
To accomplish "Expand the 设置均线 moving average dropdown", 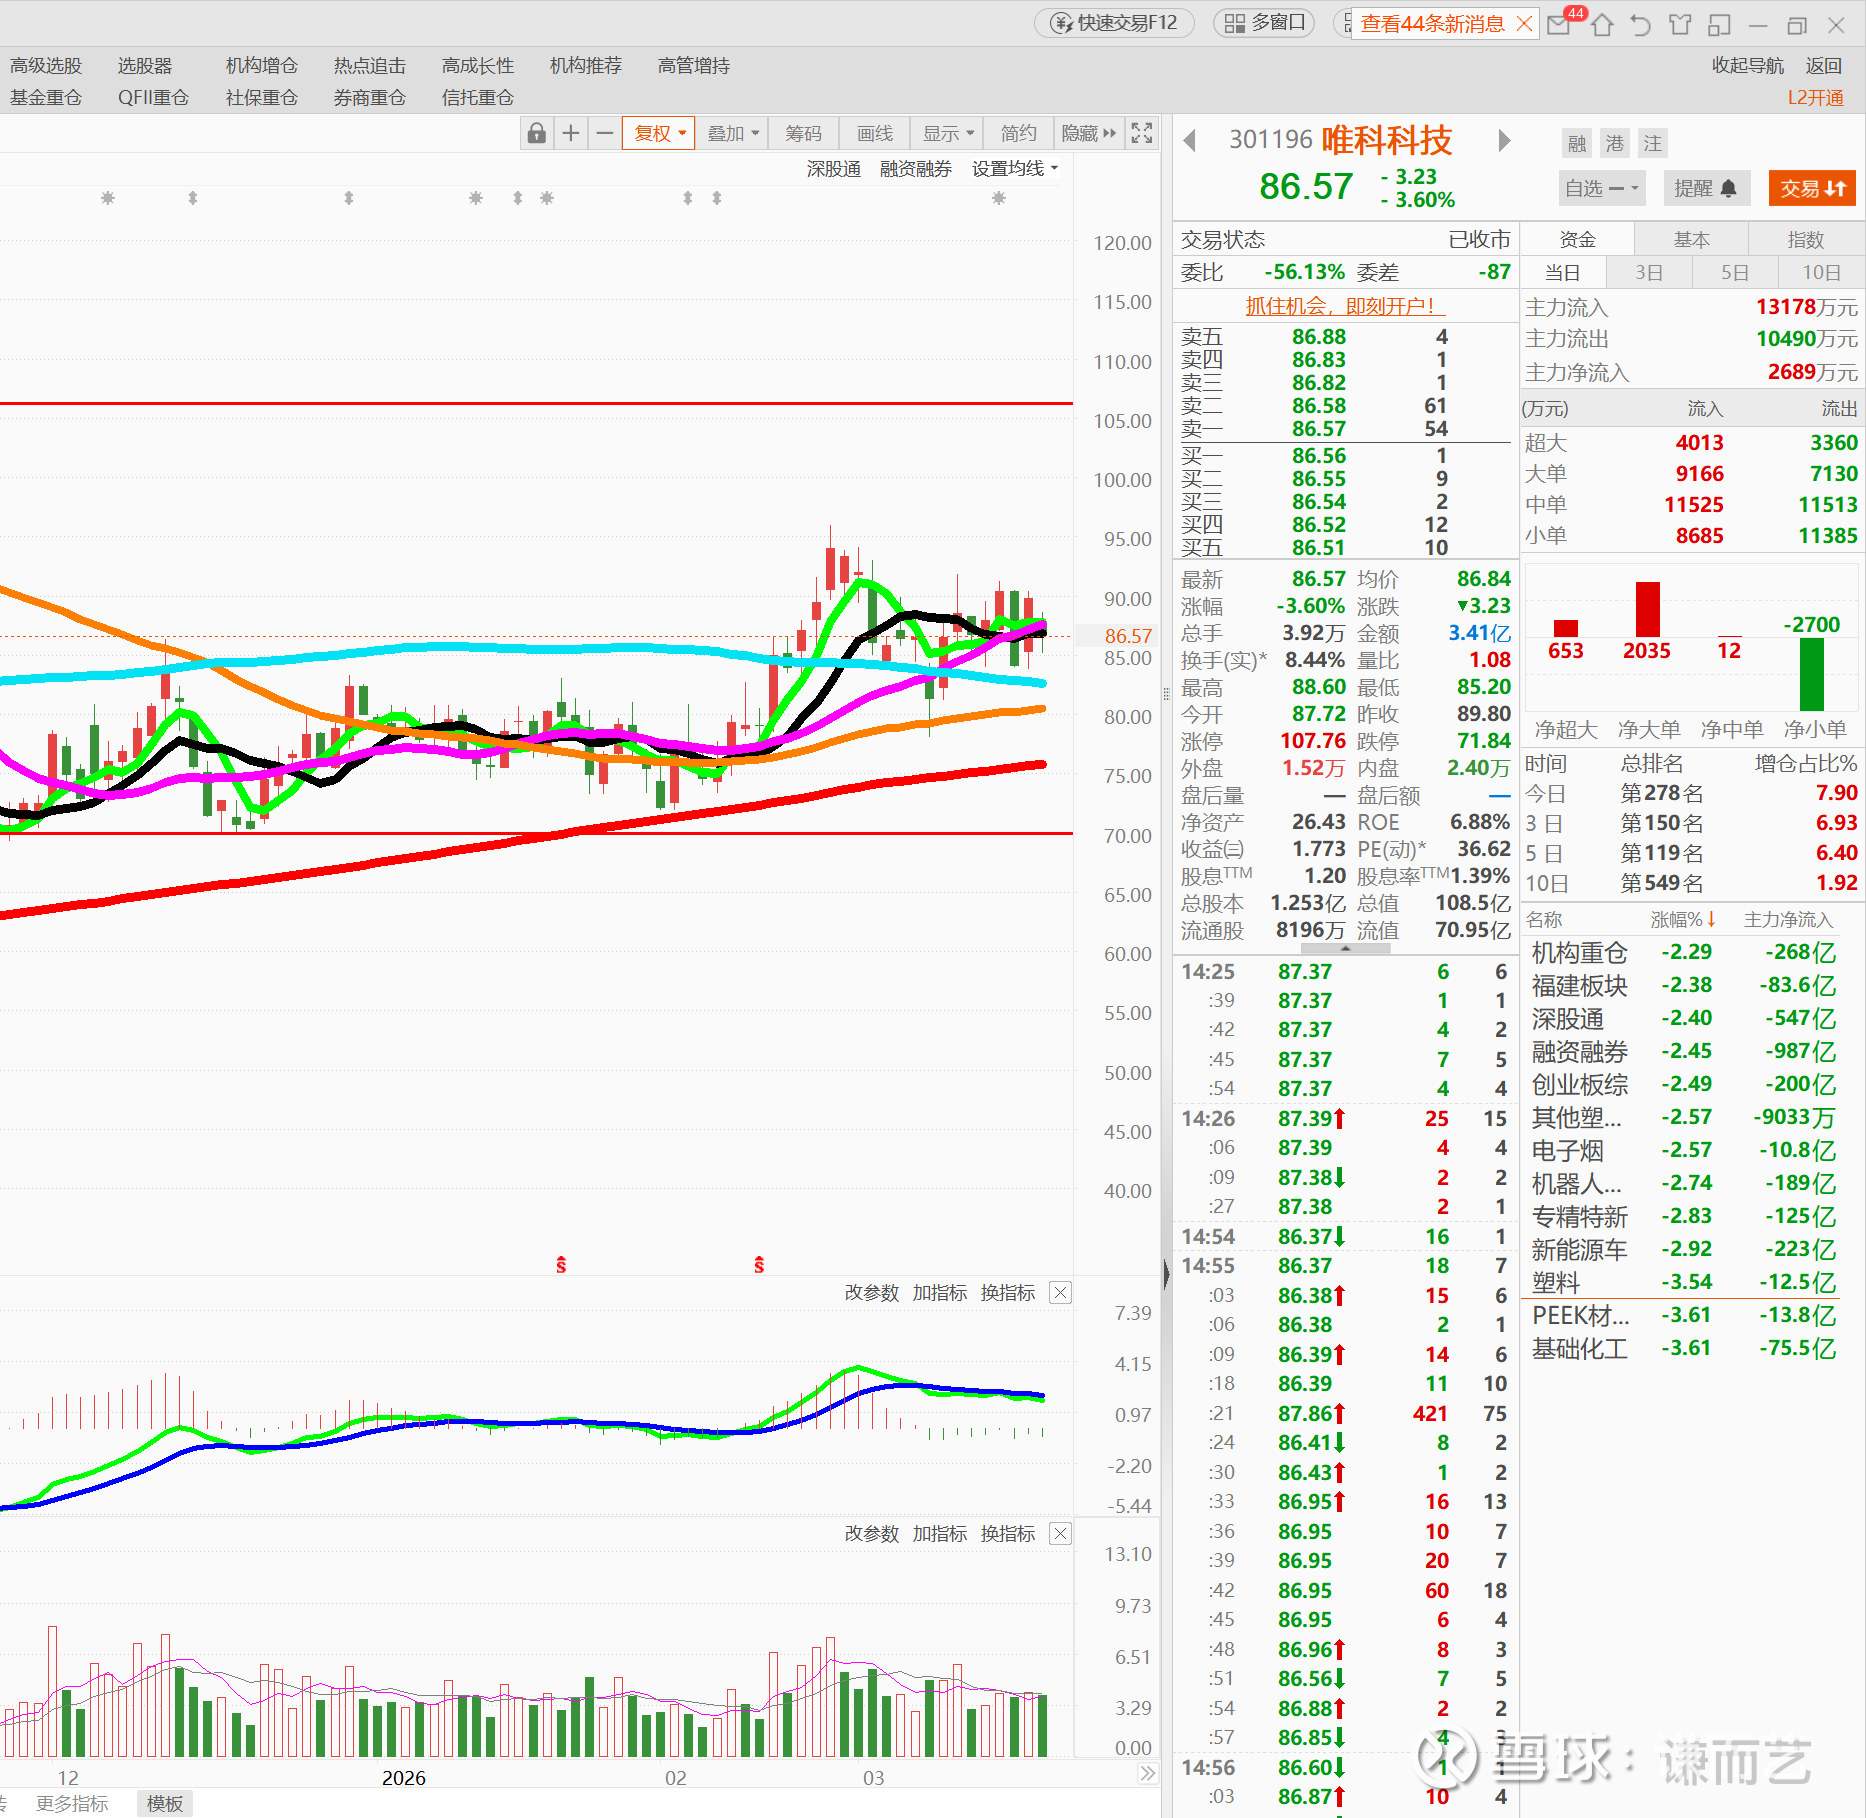I will [x=1014, y=169].
